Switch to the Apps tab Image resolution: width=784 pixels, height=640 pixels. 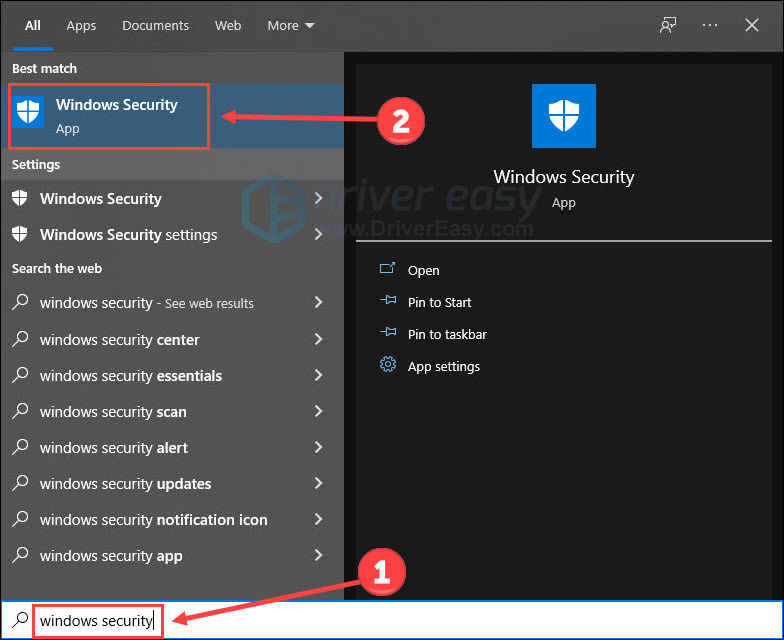pyautogui.click(x=81, y=26)
